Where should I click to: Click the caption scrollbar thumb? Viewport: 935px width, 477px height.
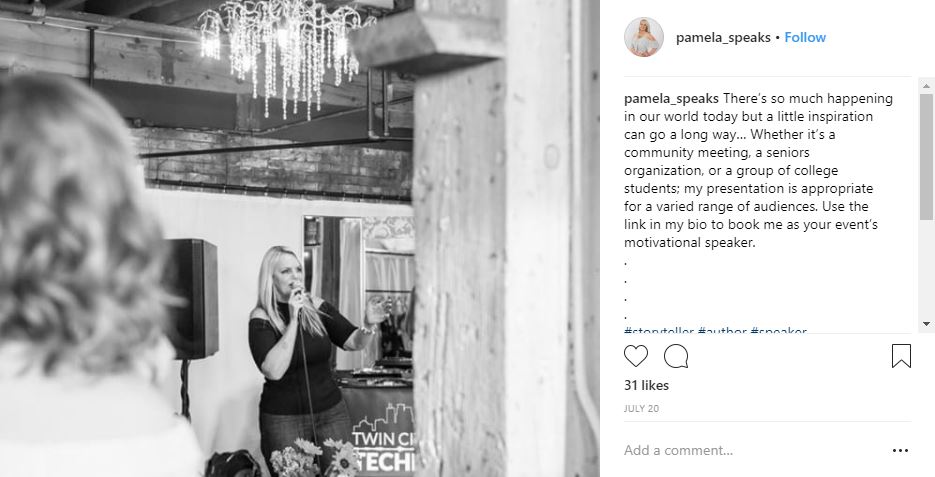coord(926,156)
